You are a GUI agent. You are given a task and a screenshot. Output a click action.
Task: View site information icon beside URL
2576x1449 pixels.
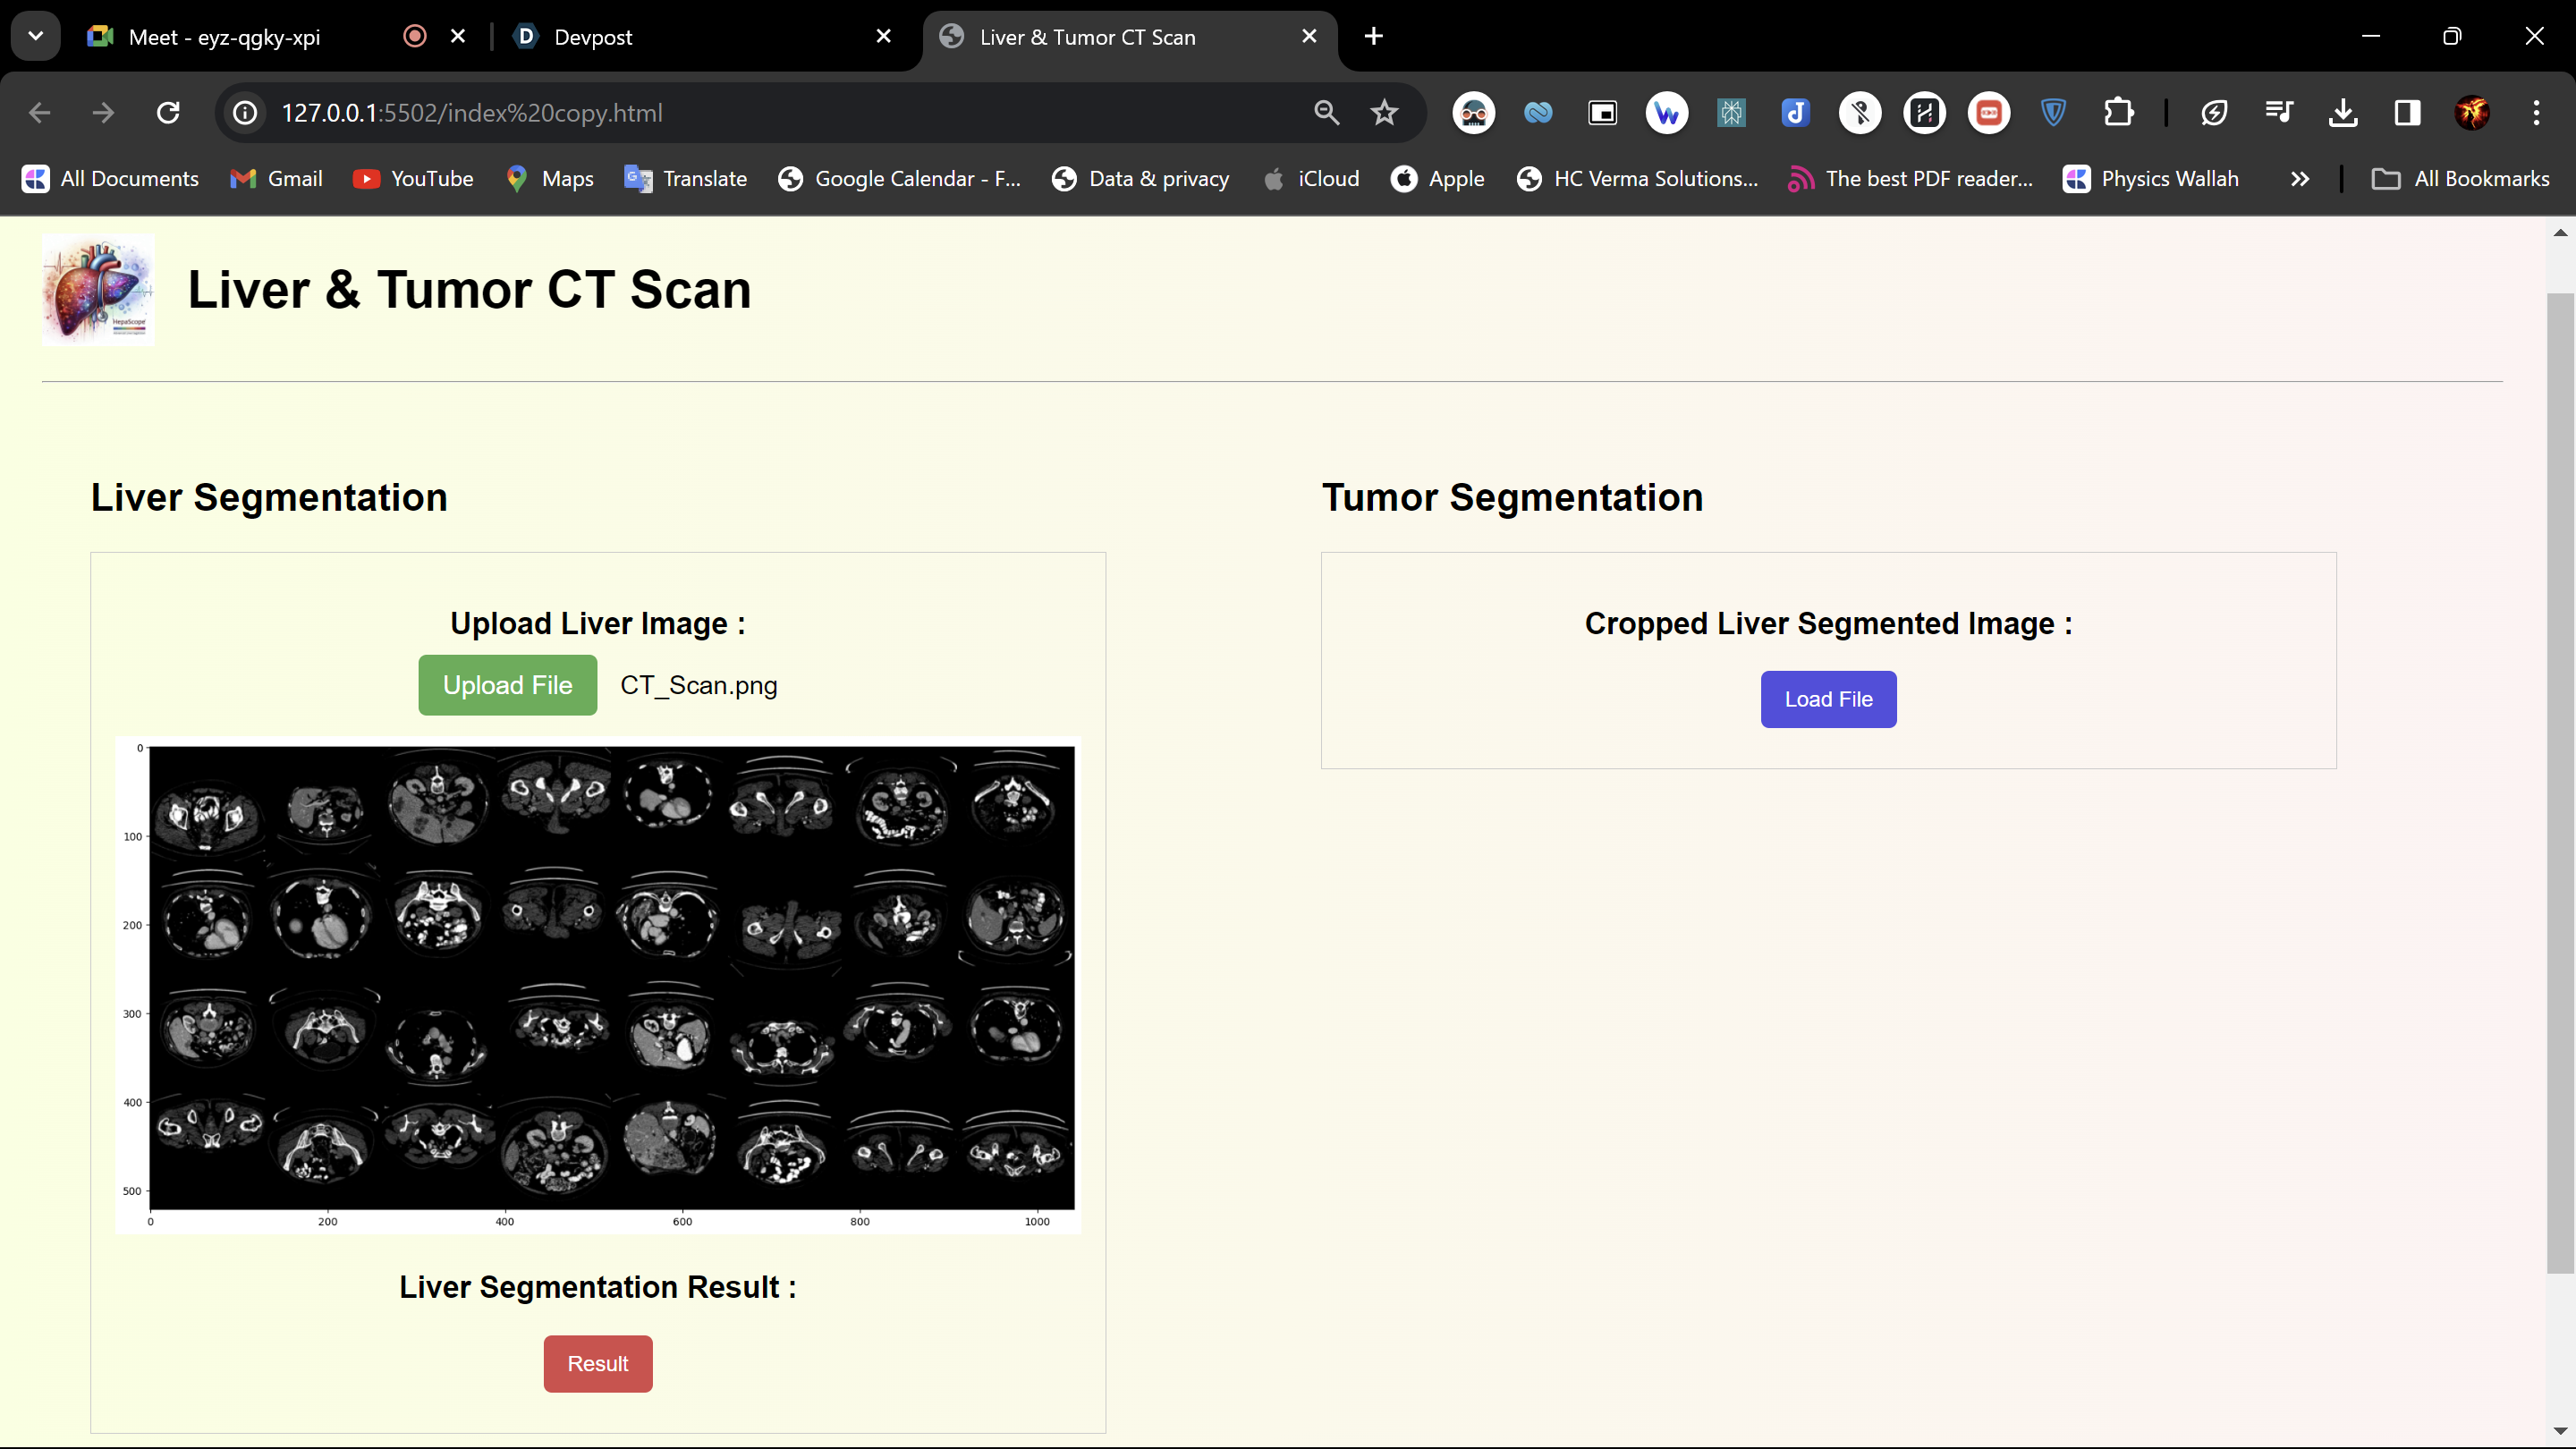[x=245, y=113]
